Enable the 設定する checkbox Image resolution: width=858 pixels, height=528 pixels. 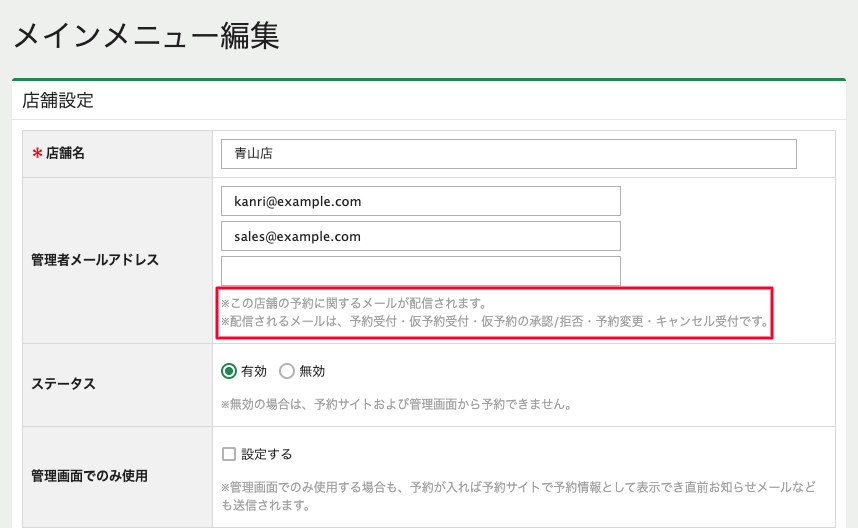tap(229, 454)
